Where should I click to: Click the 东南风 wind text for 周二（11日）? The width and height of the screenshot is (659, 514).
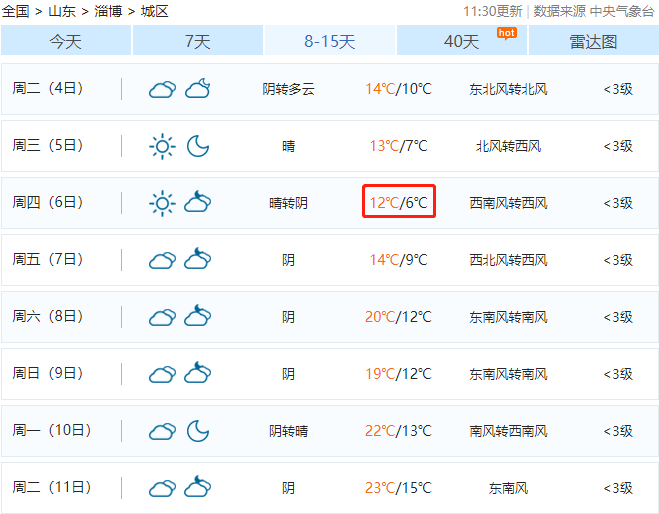509,488
